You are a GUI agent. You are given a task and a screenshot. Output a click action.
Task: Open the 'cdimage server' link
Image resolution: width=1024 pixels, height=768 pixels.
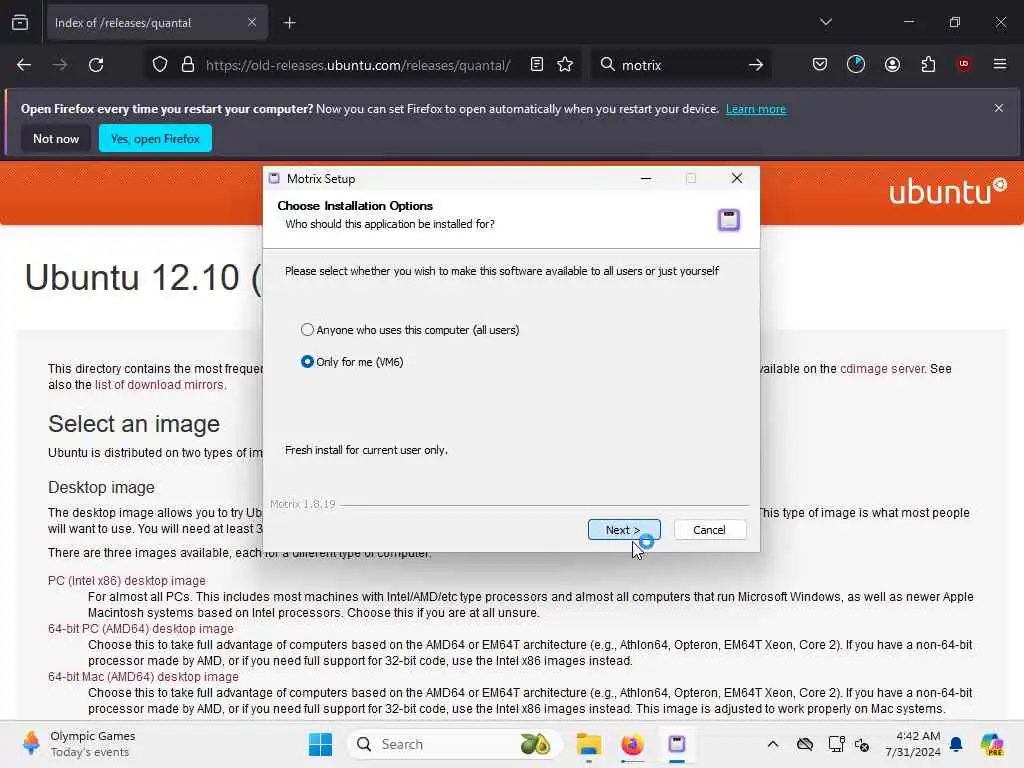pos(882,368)
